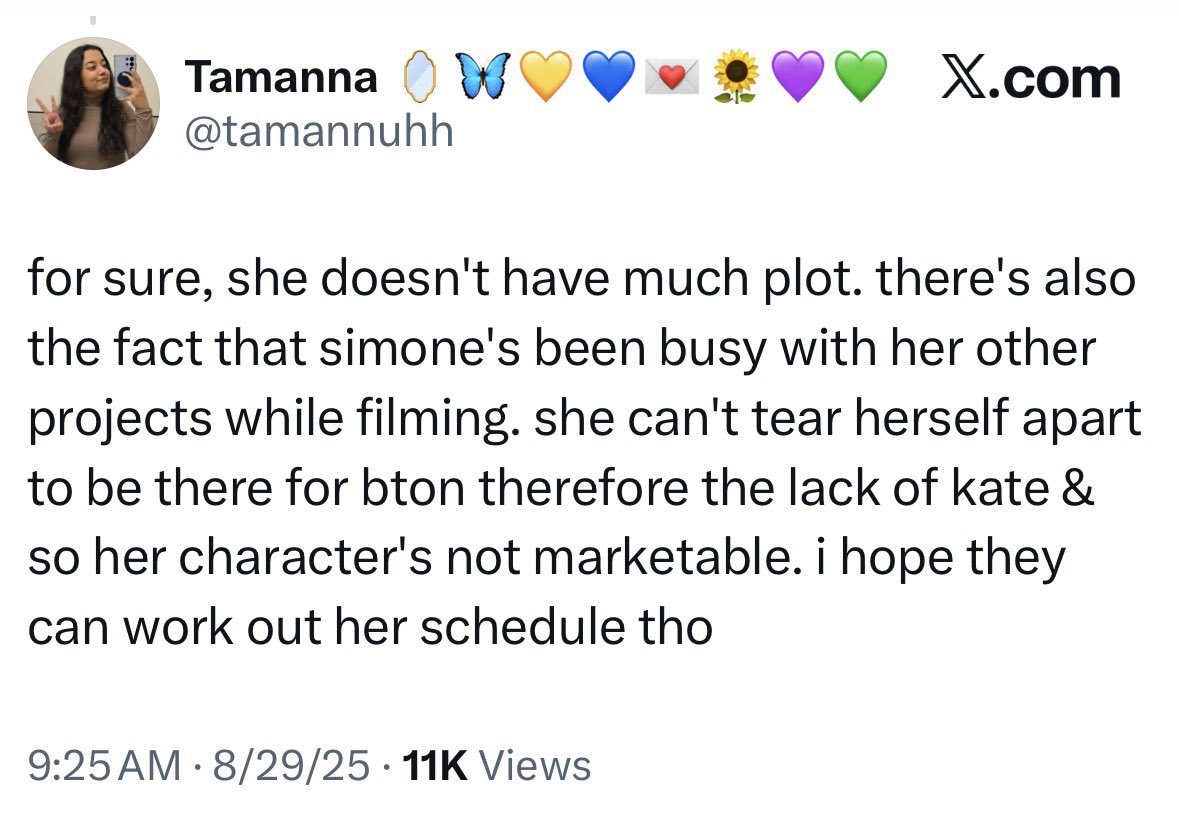Click the X.com label
This screenshot has width=1179, height=817.
(1030, 78)
